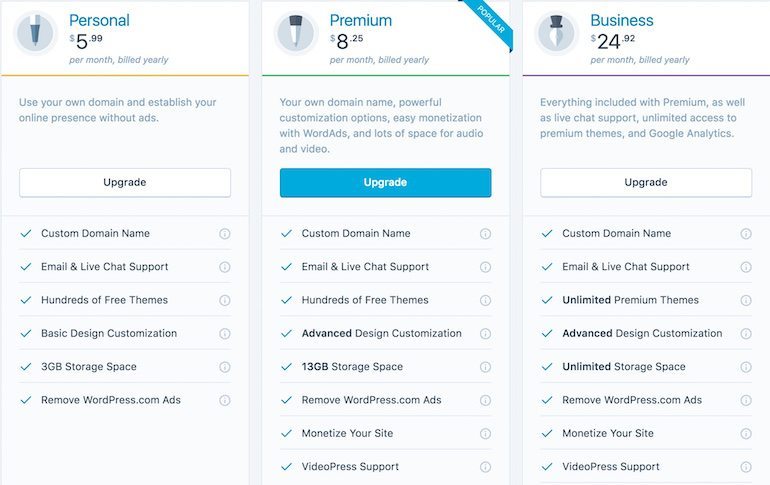The image size is (770, 485).
Task: Open info icon for Business Unlimited Storage Space
Action: click(x=746, y=367)
